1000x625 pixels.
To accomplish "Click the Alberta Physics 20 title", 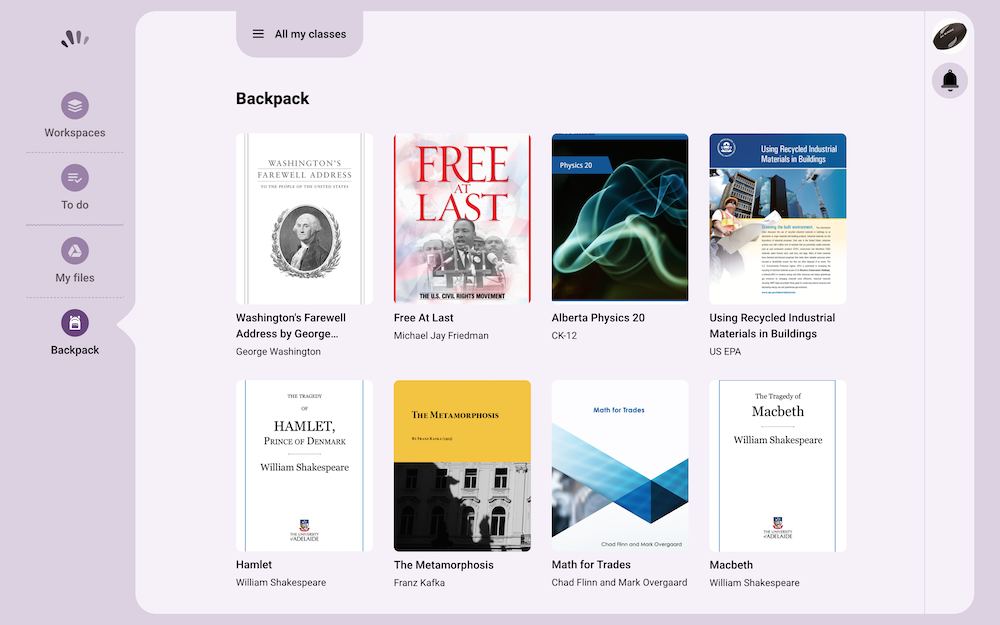I will [598, 318].
